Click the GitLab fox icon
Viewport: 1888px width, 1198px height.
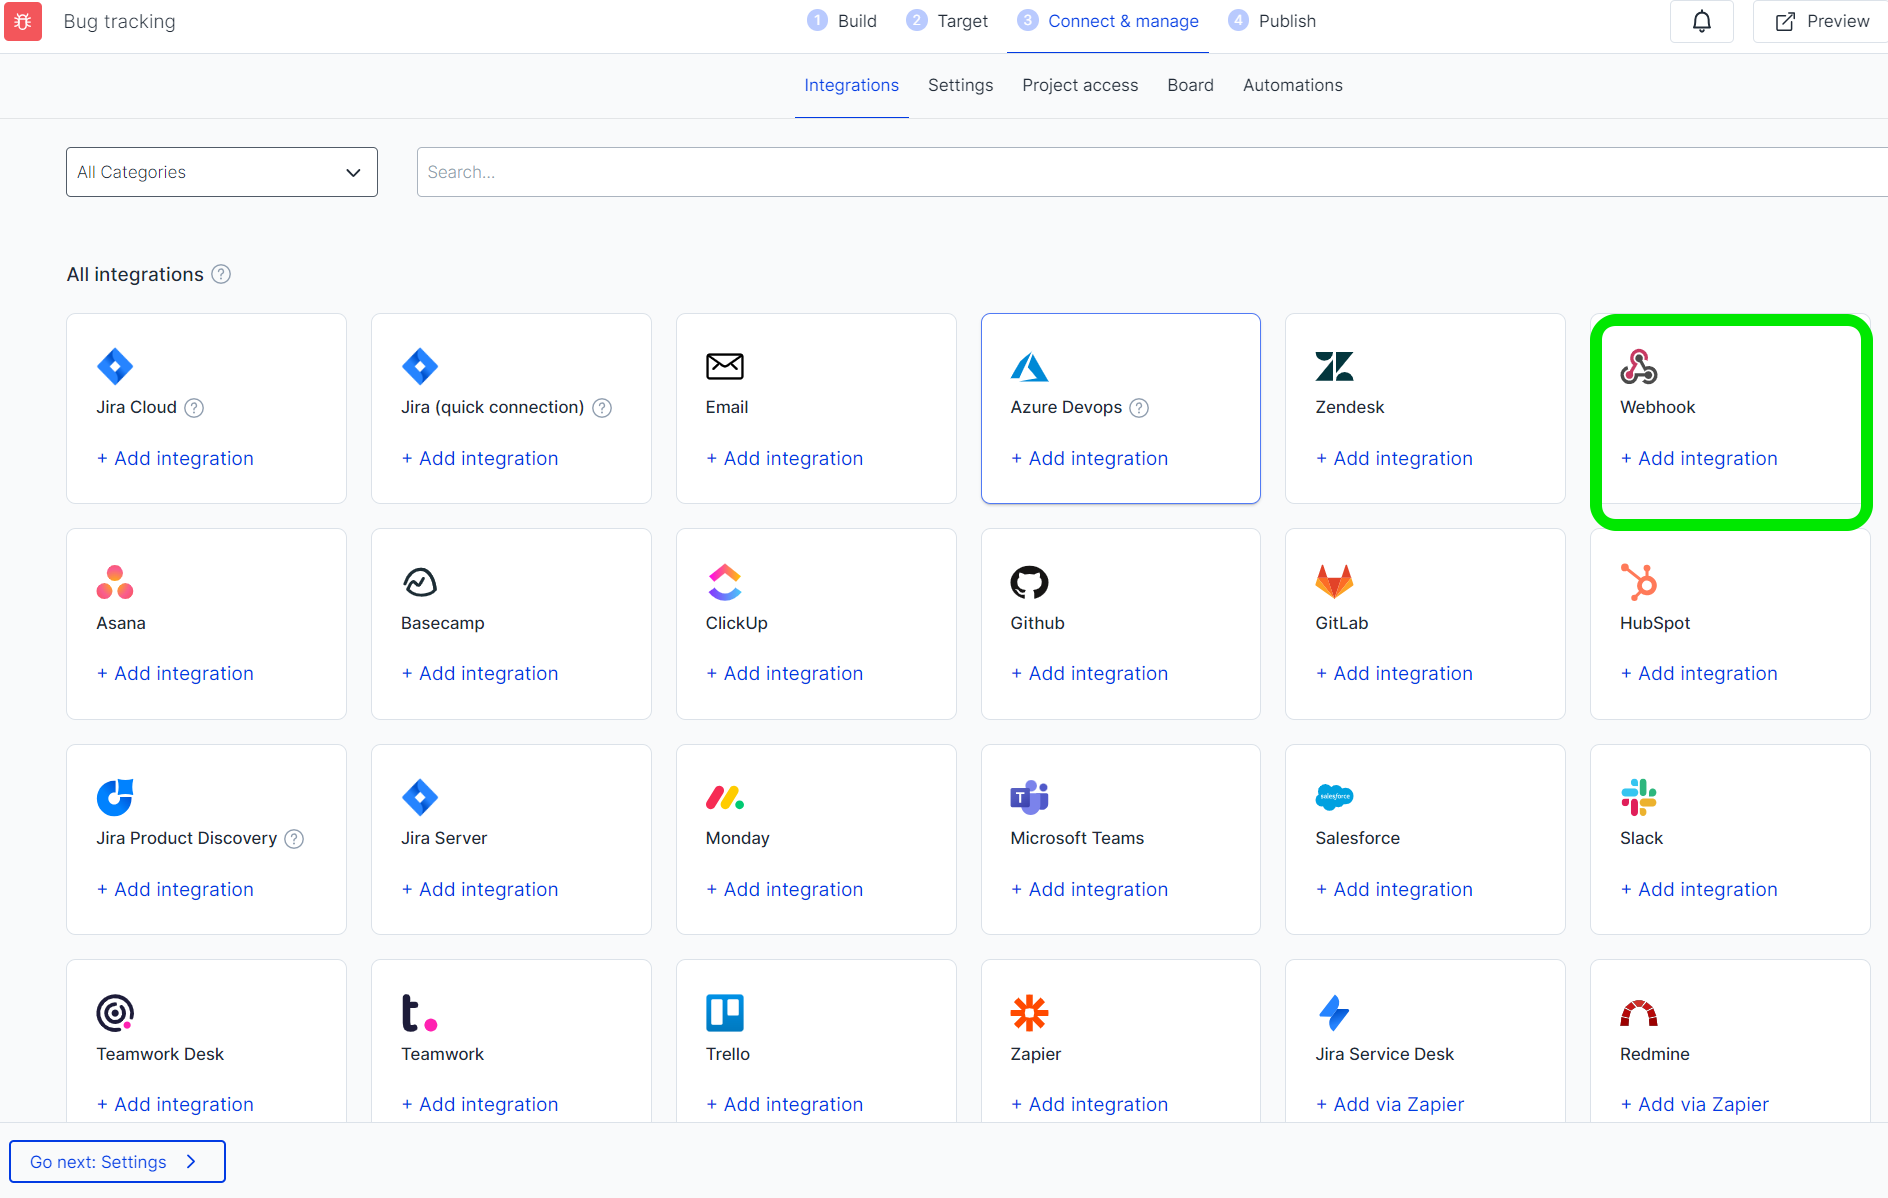(x=1334, y=582)
